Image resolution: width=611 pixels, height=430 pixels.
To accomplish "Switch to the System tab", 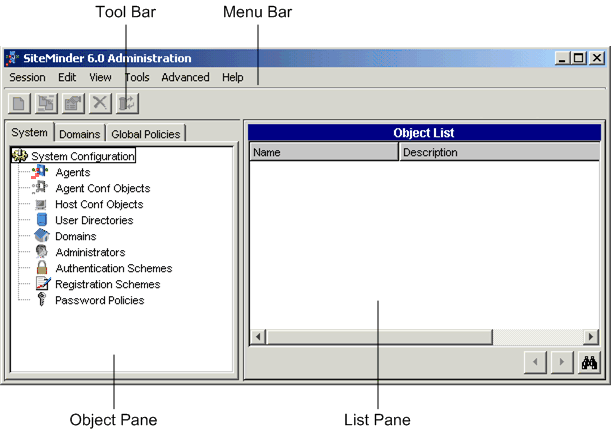I will (30, 132).
